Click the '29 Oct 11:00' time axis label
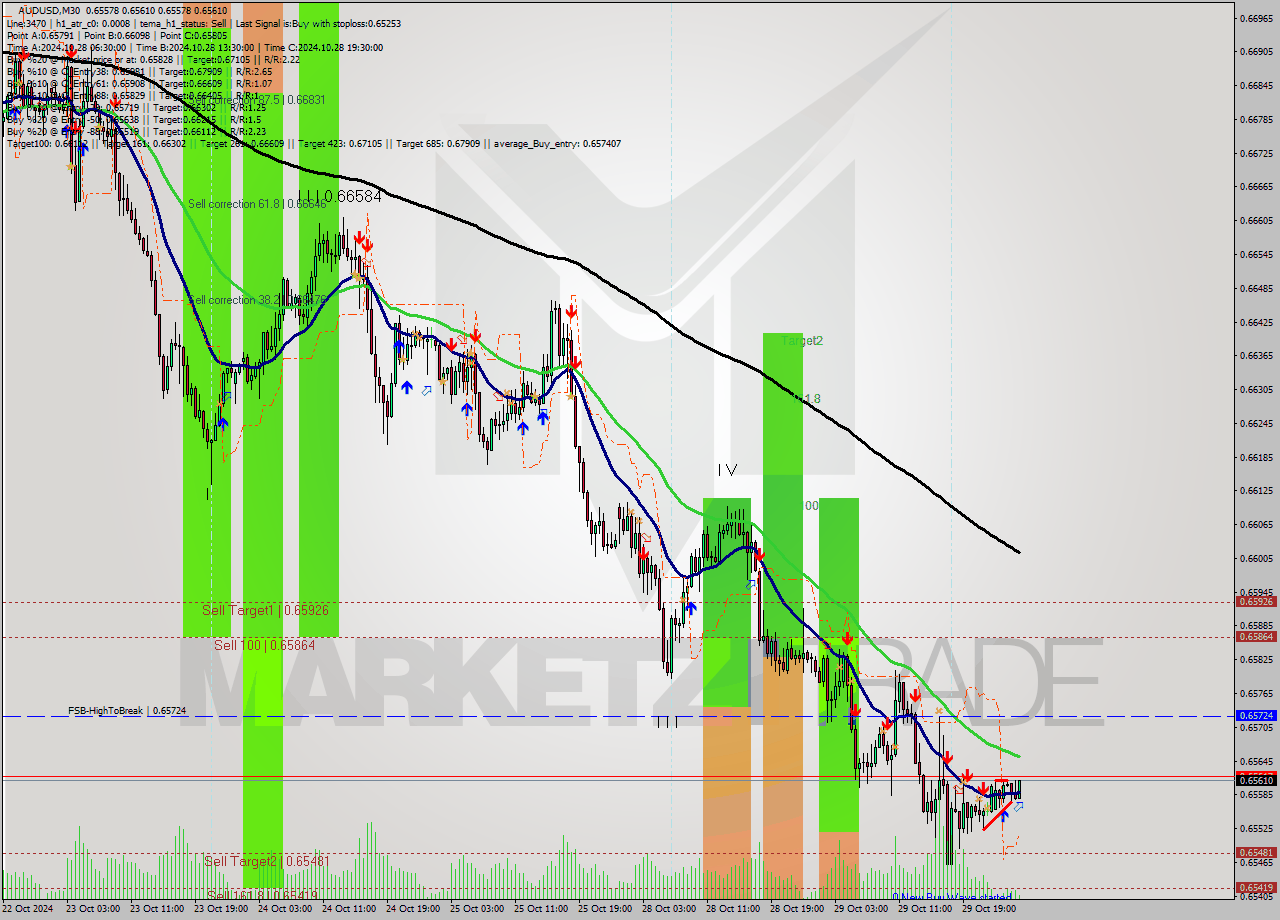Image resolution: width=1280 pixels, height=920 pixels. 925,909
